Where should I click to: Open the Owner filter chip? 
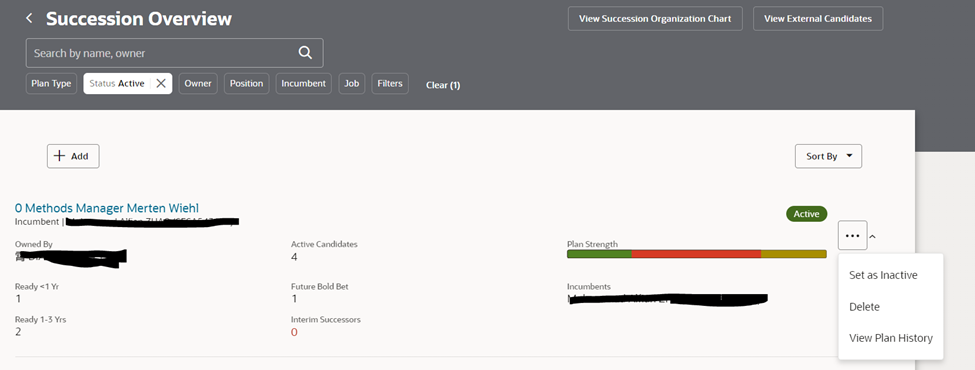pyautogui.click(x=198, y=83)
